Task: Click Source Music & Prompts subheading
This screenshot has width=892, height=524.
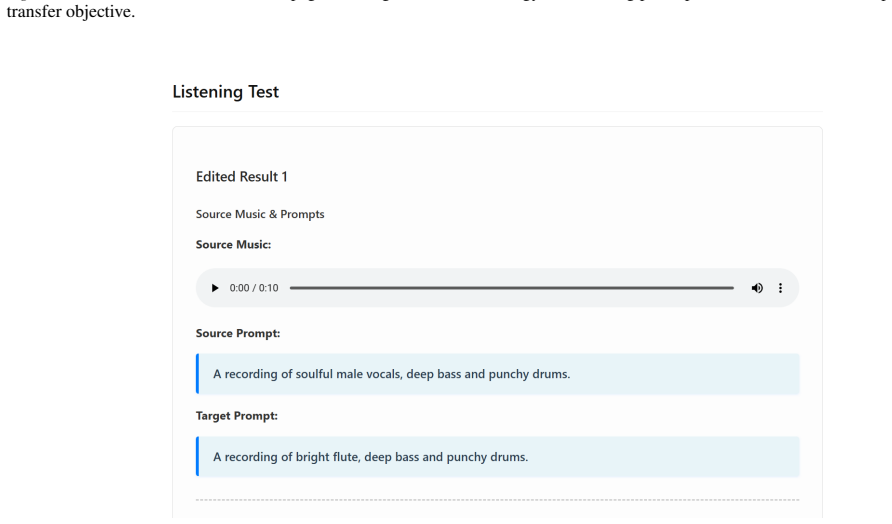Action: (x=260, y=214)
